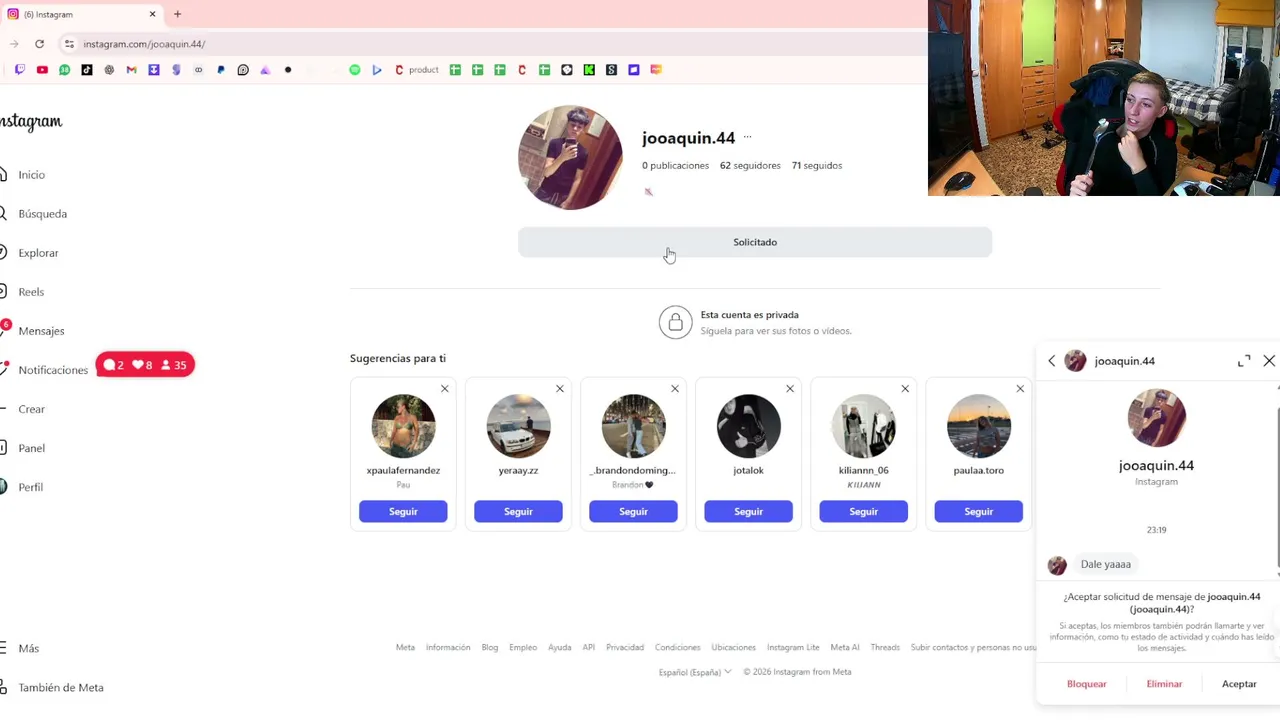Viewport: 1280px width, 720px height.
Task: Remove the jotalok suggestion card
Action: pos(790,389)
